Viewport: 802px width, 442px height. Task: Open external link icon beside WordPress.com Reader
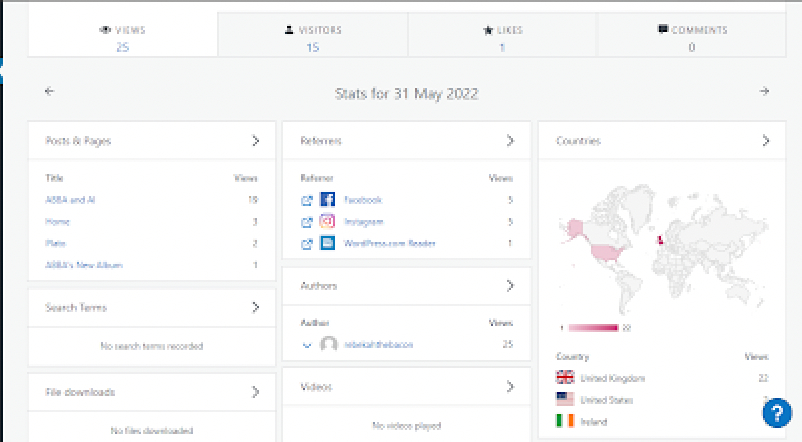[307, 244]
